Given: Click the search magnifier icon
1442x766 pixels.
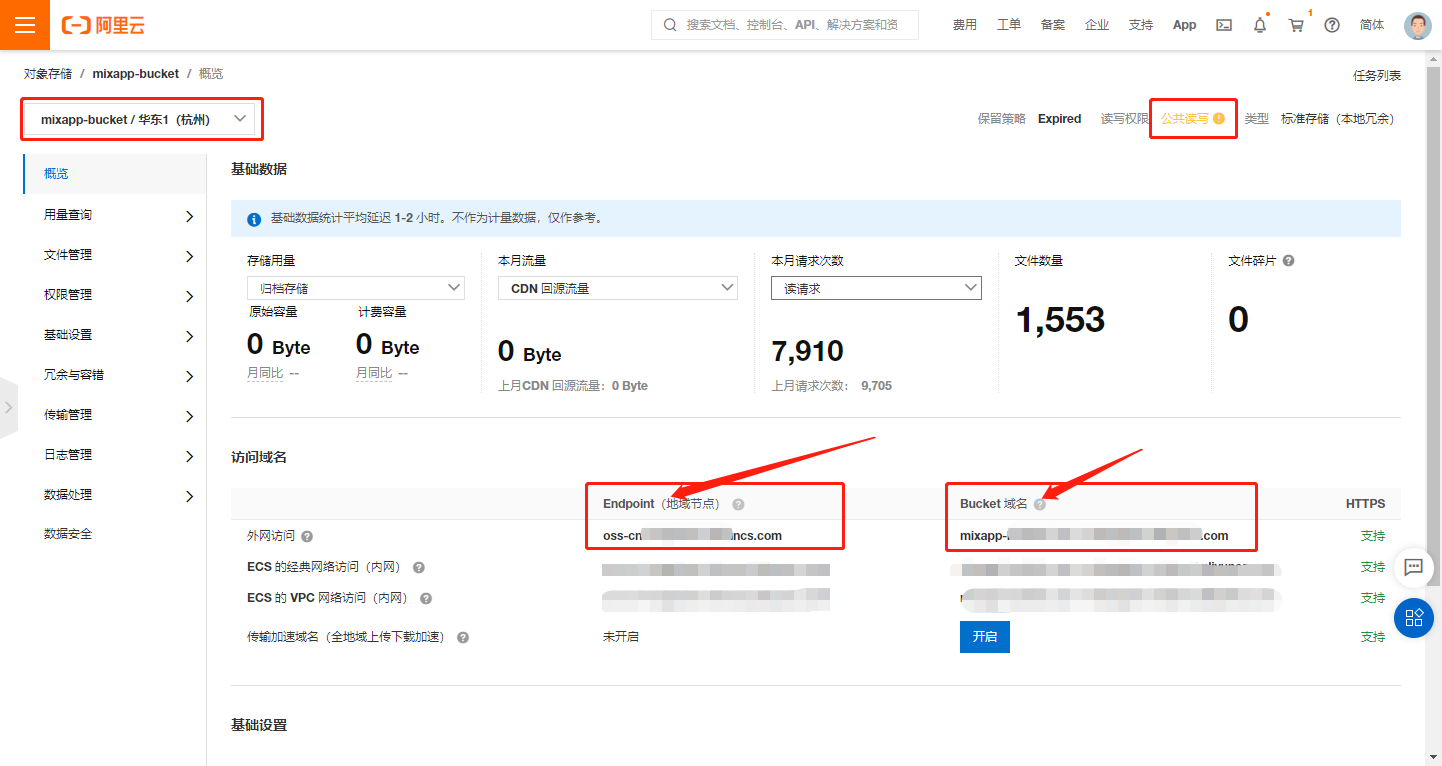Looking at the screenshot, I should pyautogui.click(x=670, y=25).
